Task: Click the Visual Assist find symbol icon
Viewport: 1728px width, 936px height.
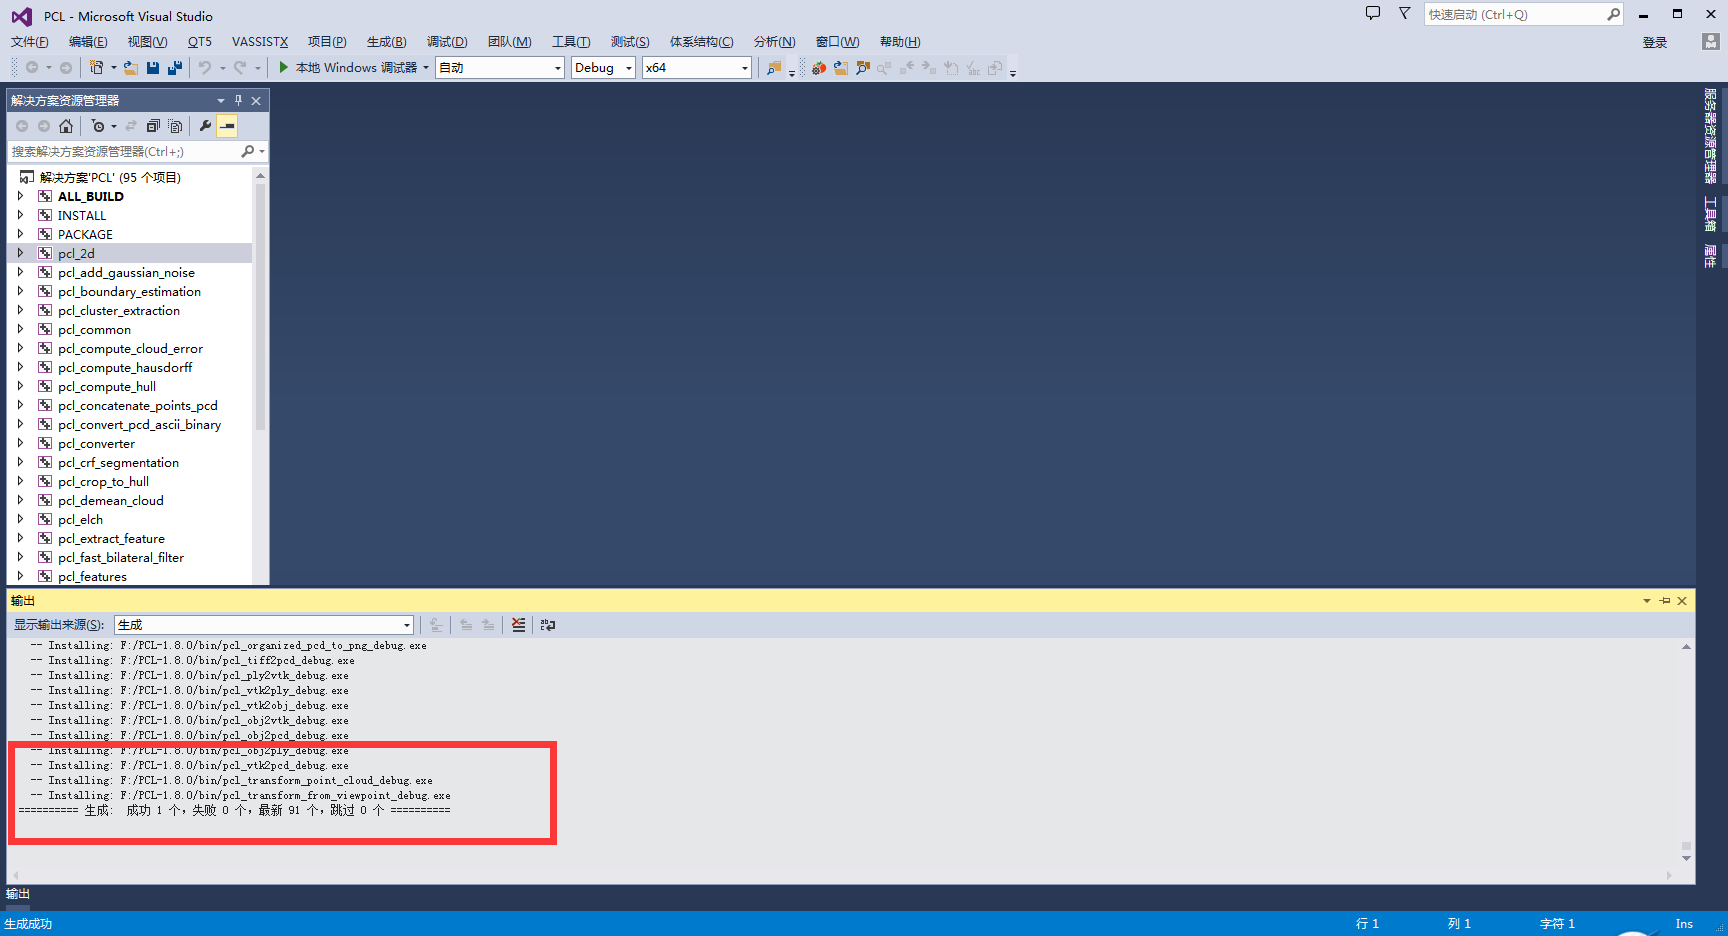Action: (x=863, y=68)
